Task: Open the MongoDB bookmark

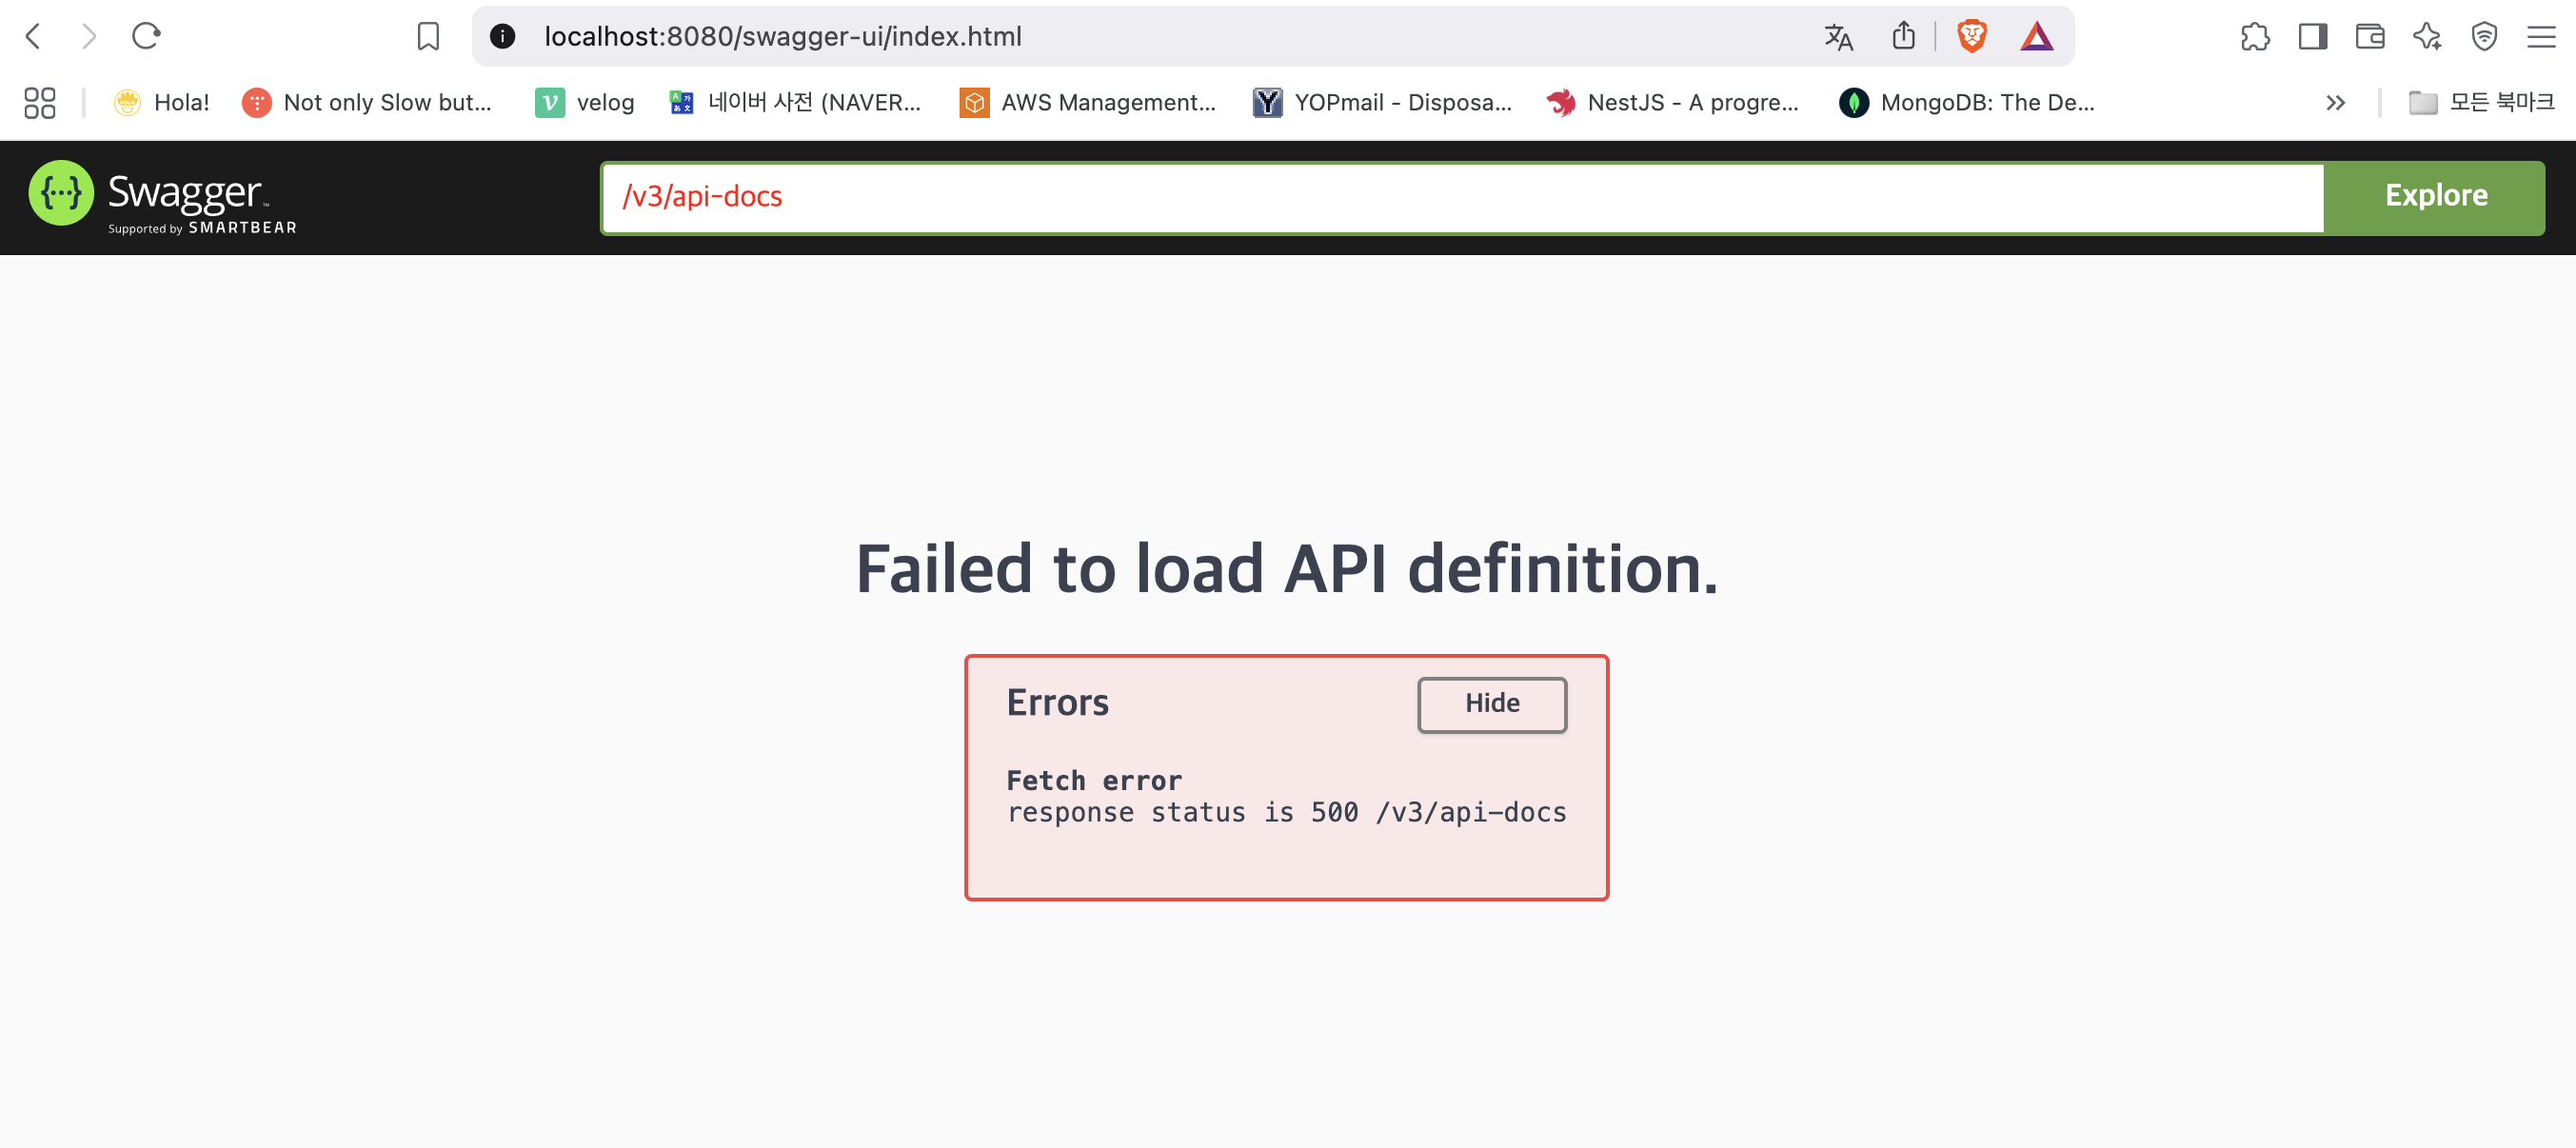Action: [x=1967, y=102]
